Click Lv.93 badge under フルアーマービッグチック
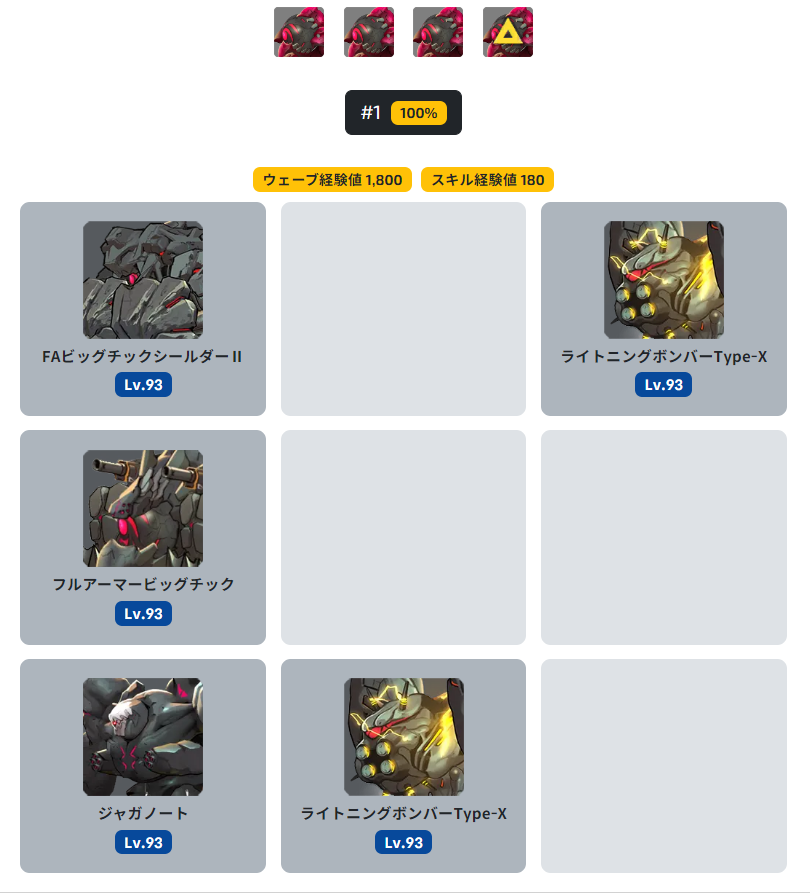The width and height of the screenshot is (810, 895). point(143,614)
